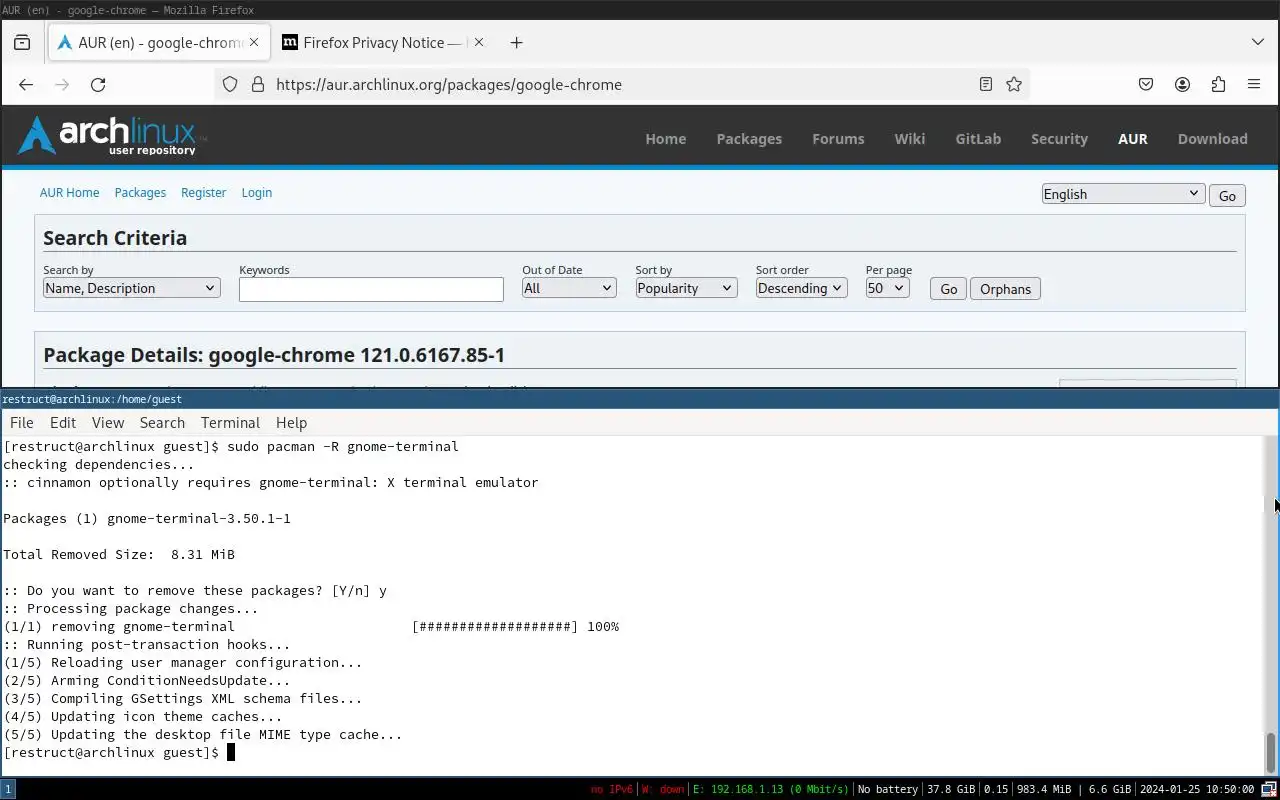Click the Arch Linux user repository logo

point(111,136)
